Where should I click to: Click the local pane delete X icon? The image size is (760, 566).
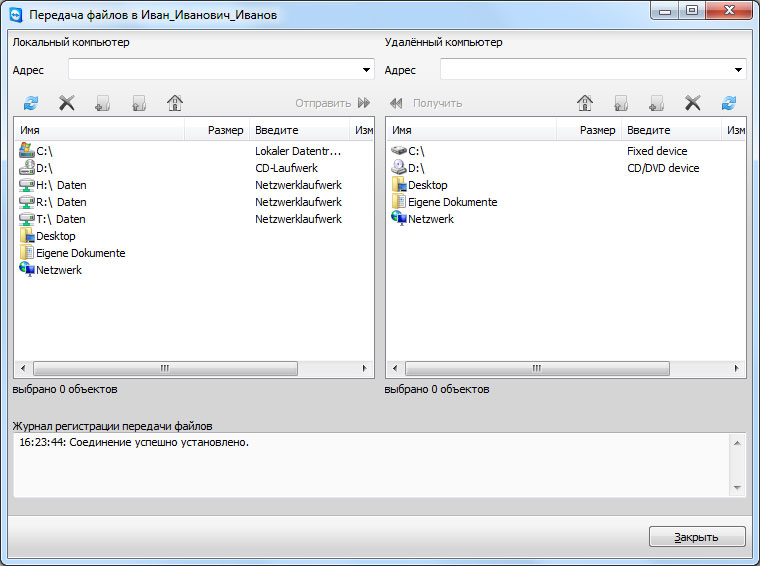point(67,103)
